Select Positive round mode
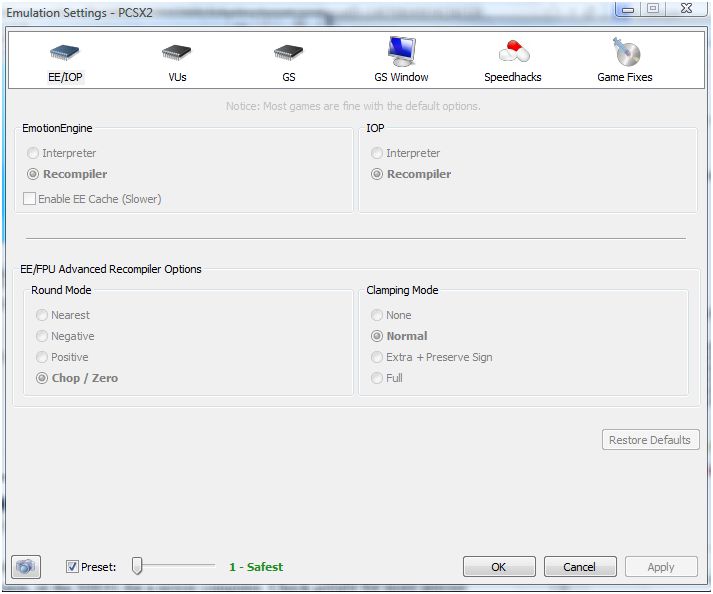713x594 pixels. pos(42,357)
